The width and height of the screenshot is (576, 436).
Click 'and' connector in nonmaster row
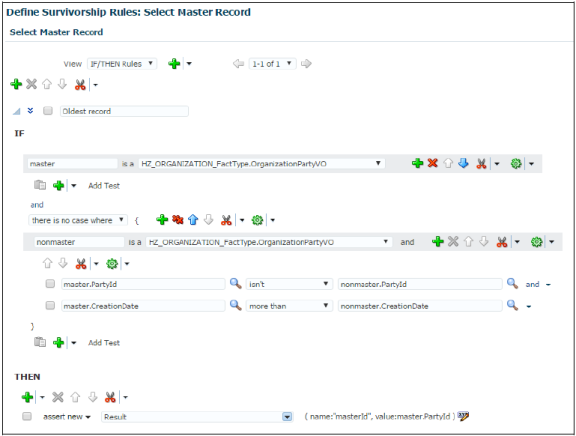tap(407, 242)
